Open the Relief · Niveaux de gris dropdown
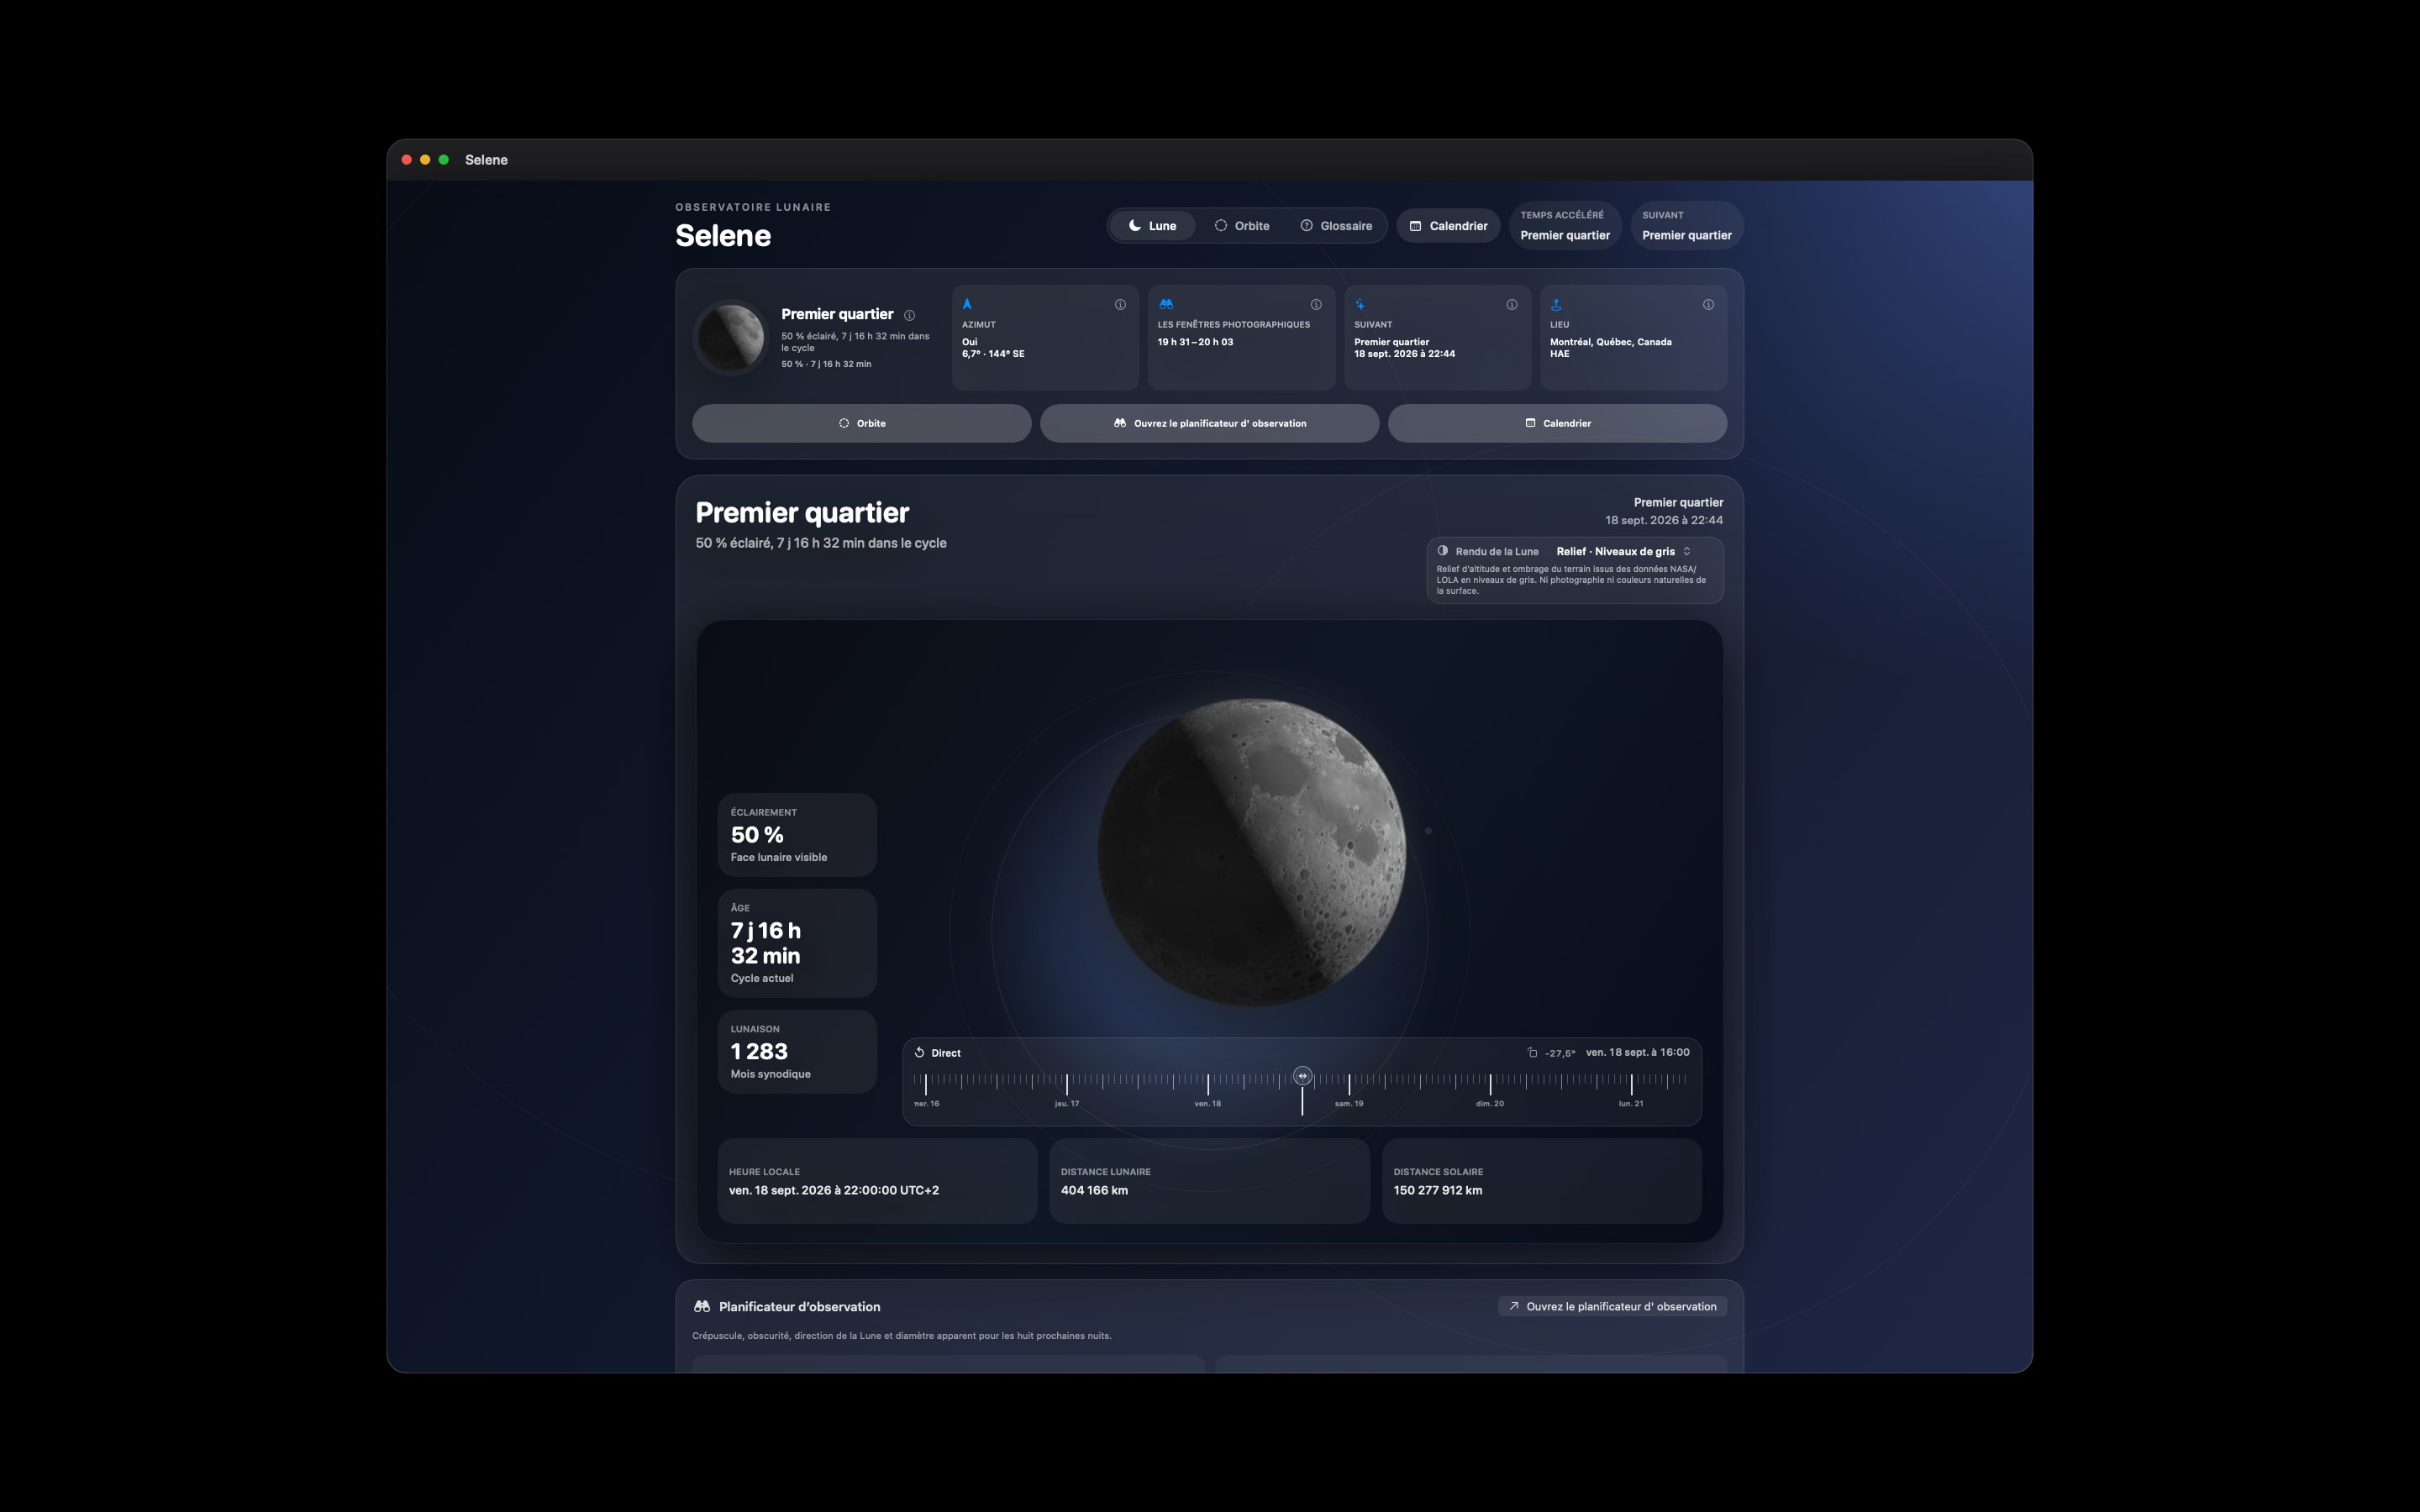Viewport: 2420px width, 1512px height. point(1624,552)
